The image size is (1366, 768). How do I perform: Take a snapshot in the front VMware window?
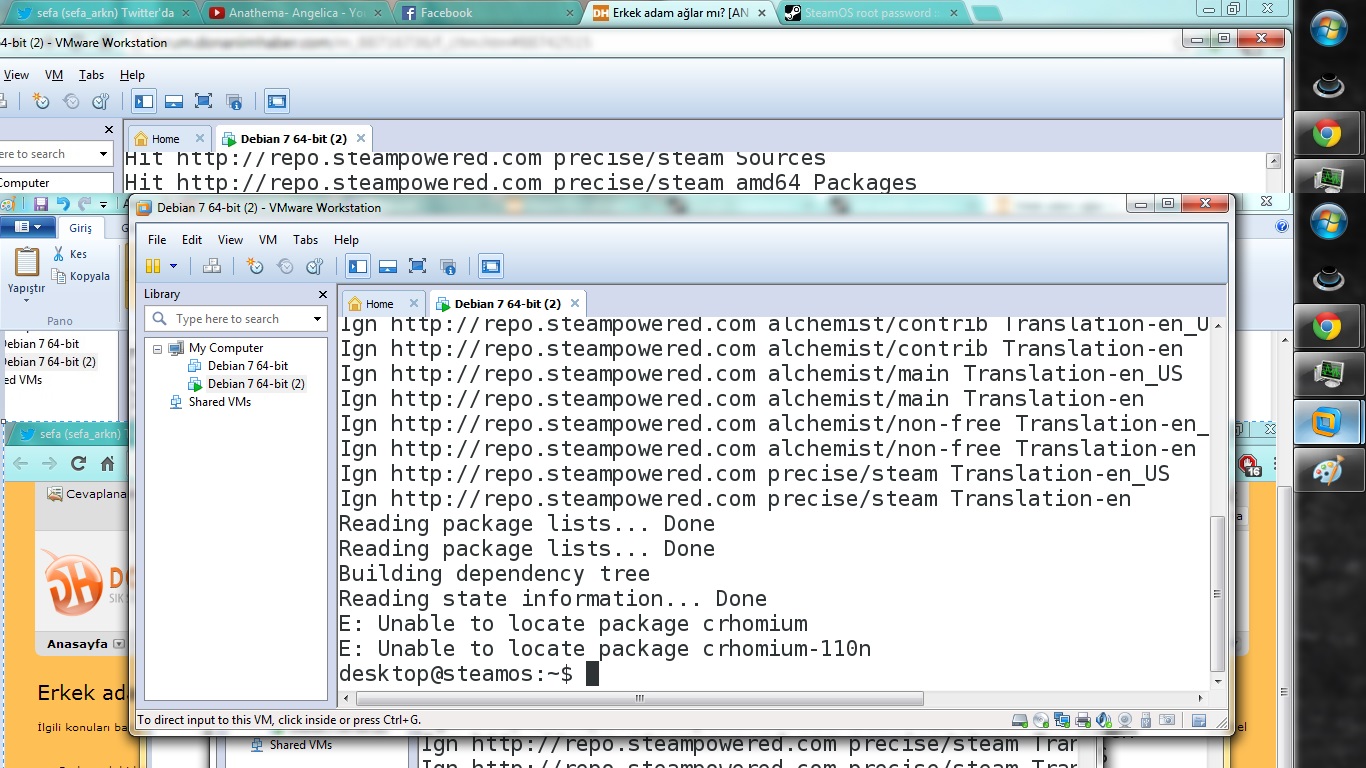255,266
